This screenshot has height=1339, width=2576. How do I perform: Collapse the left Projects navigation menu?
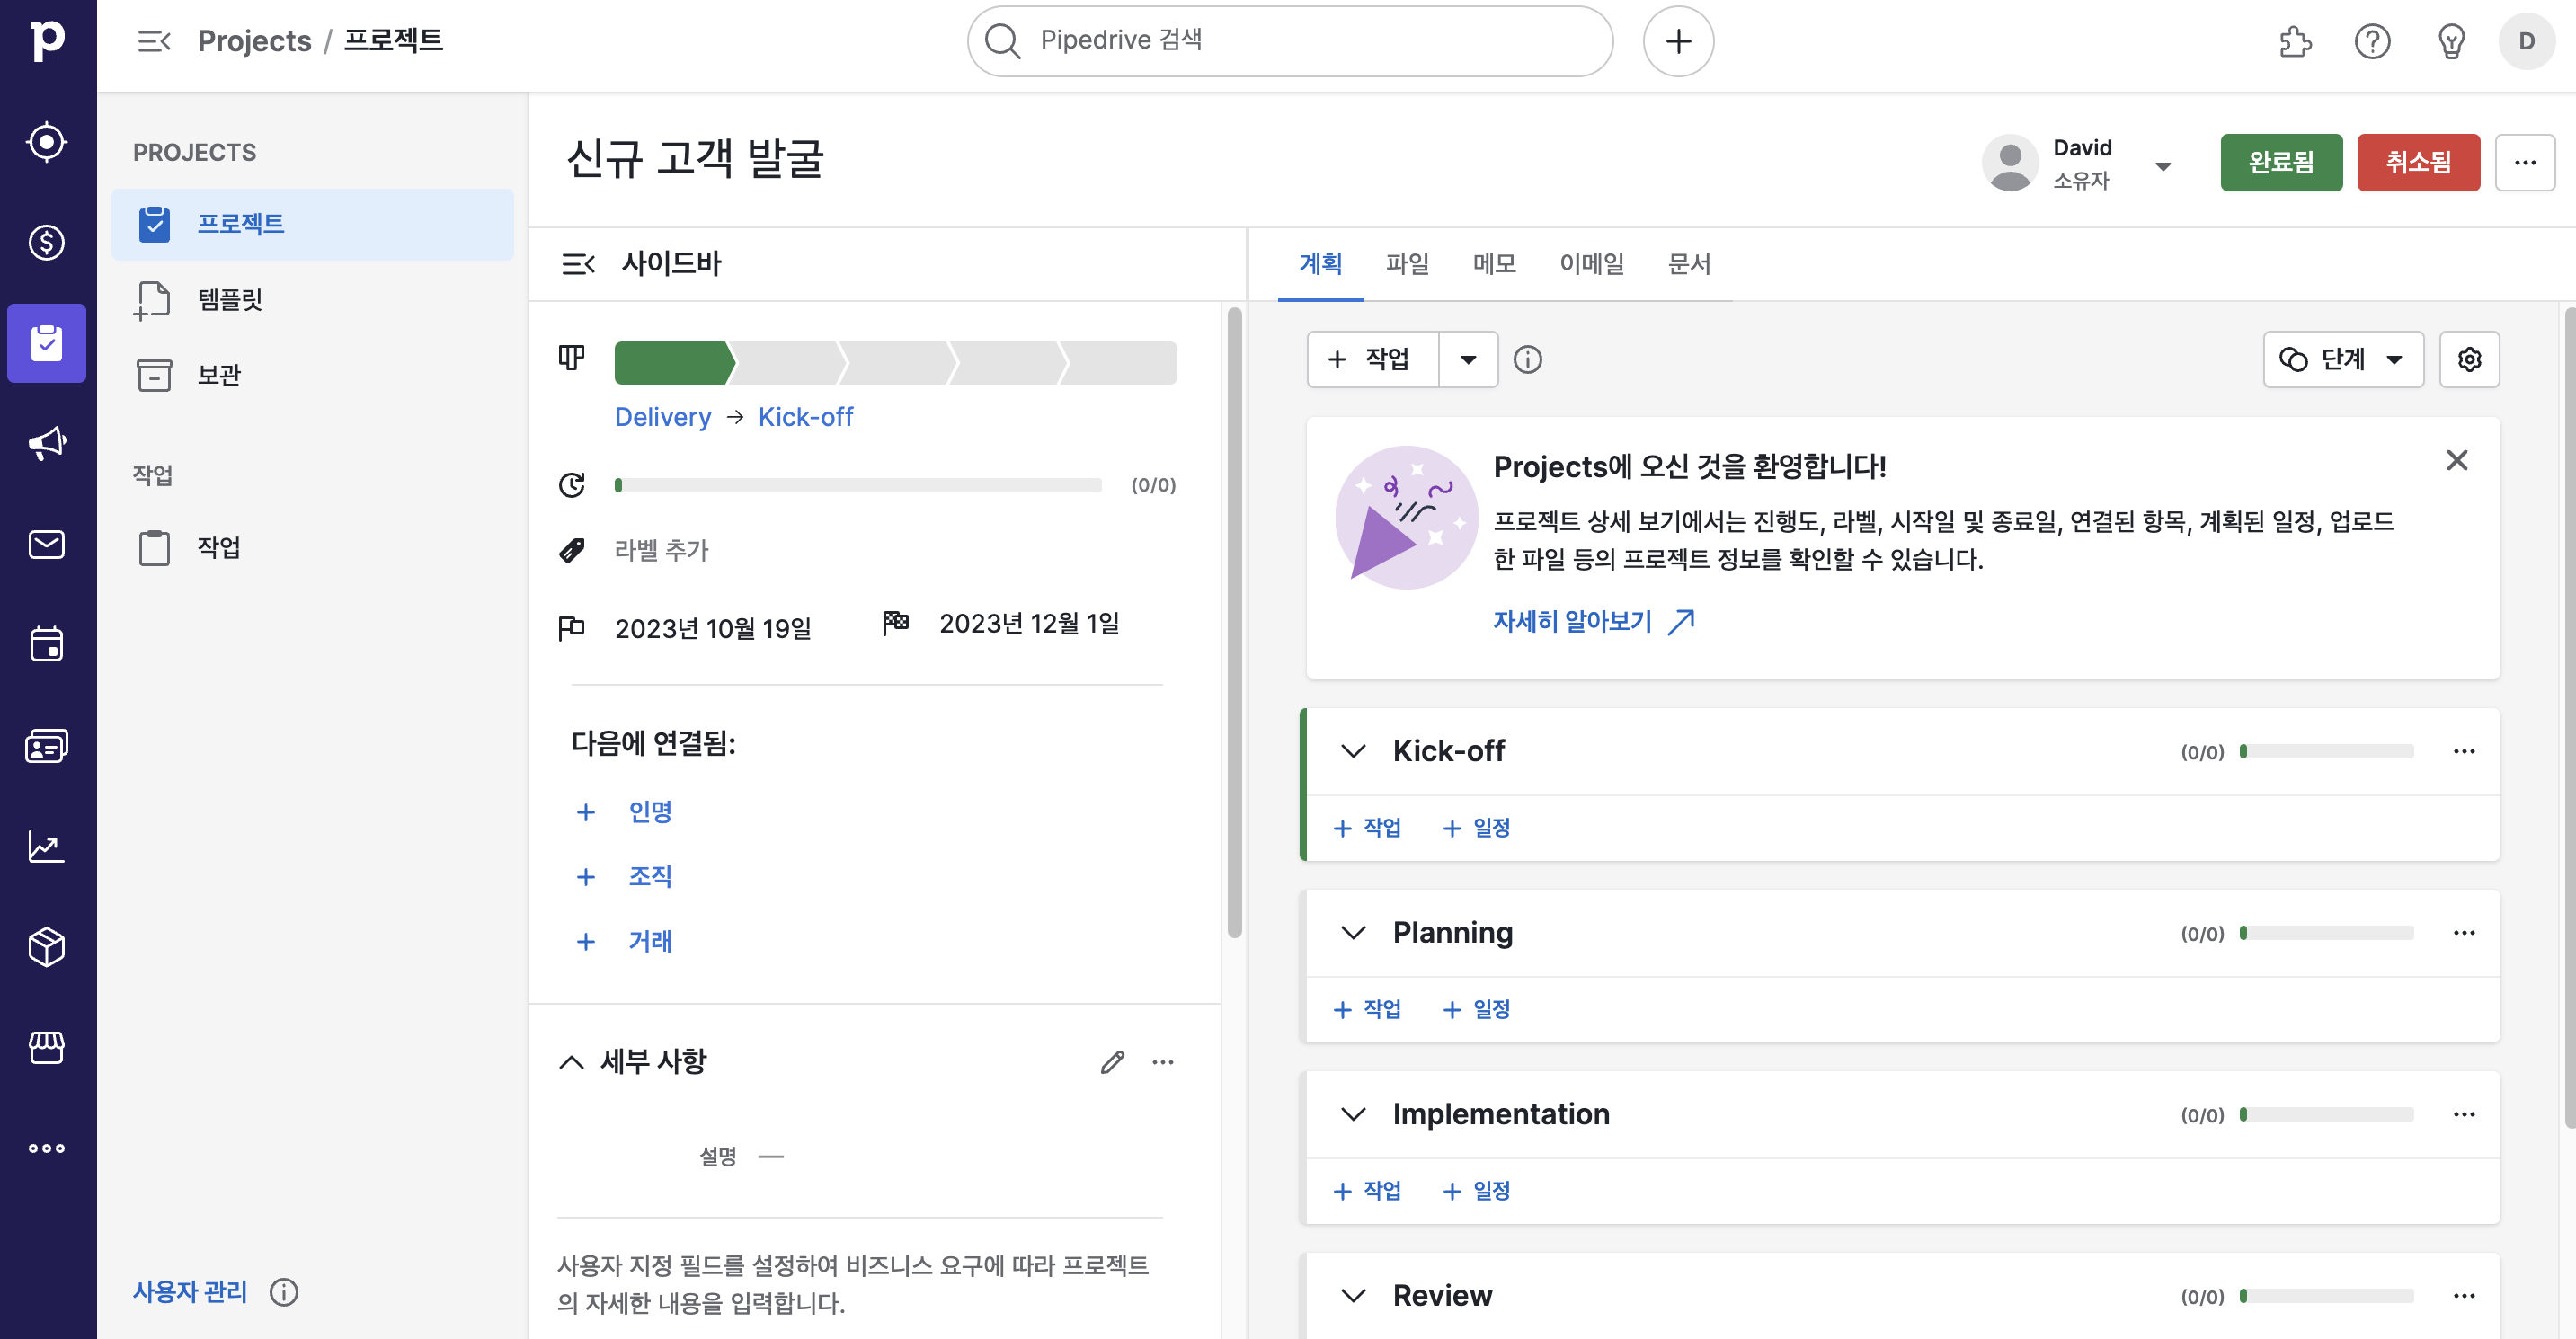click(x=154, y=41)
